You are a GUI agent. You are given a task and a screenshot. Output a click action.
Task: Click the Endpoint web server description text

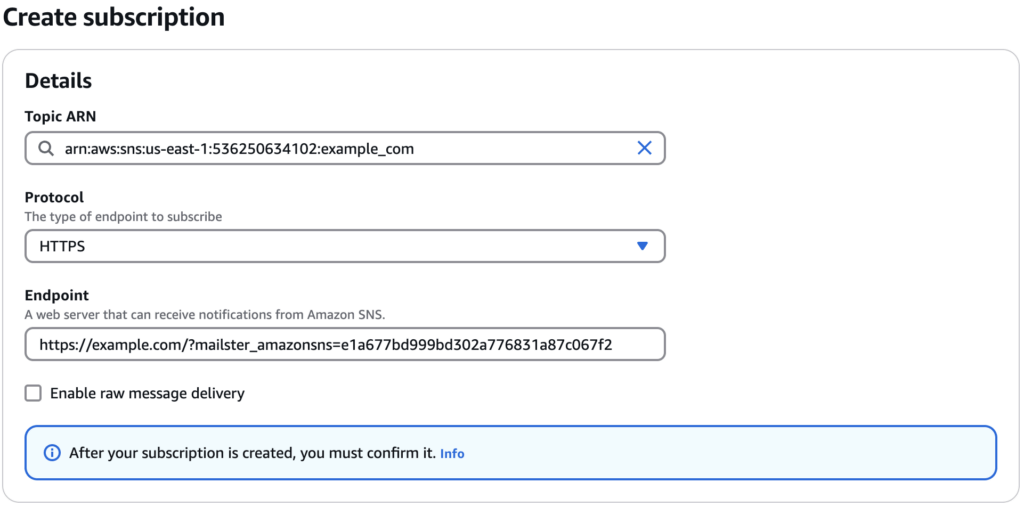[204, 314]
